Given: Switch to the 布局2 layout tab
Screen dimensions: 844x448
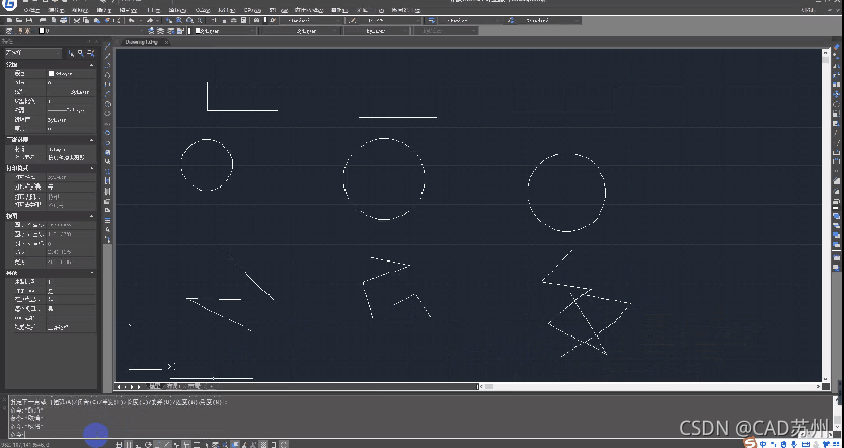Looking at the screenshot, I should [x=194, y=386].
